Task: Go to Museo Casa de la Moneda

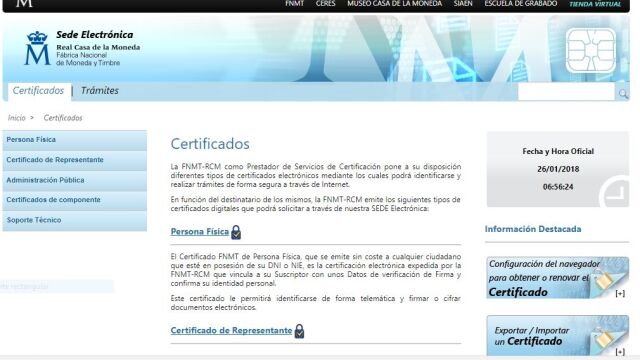Action: point(394,4)
